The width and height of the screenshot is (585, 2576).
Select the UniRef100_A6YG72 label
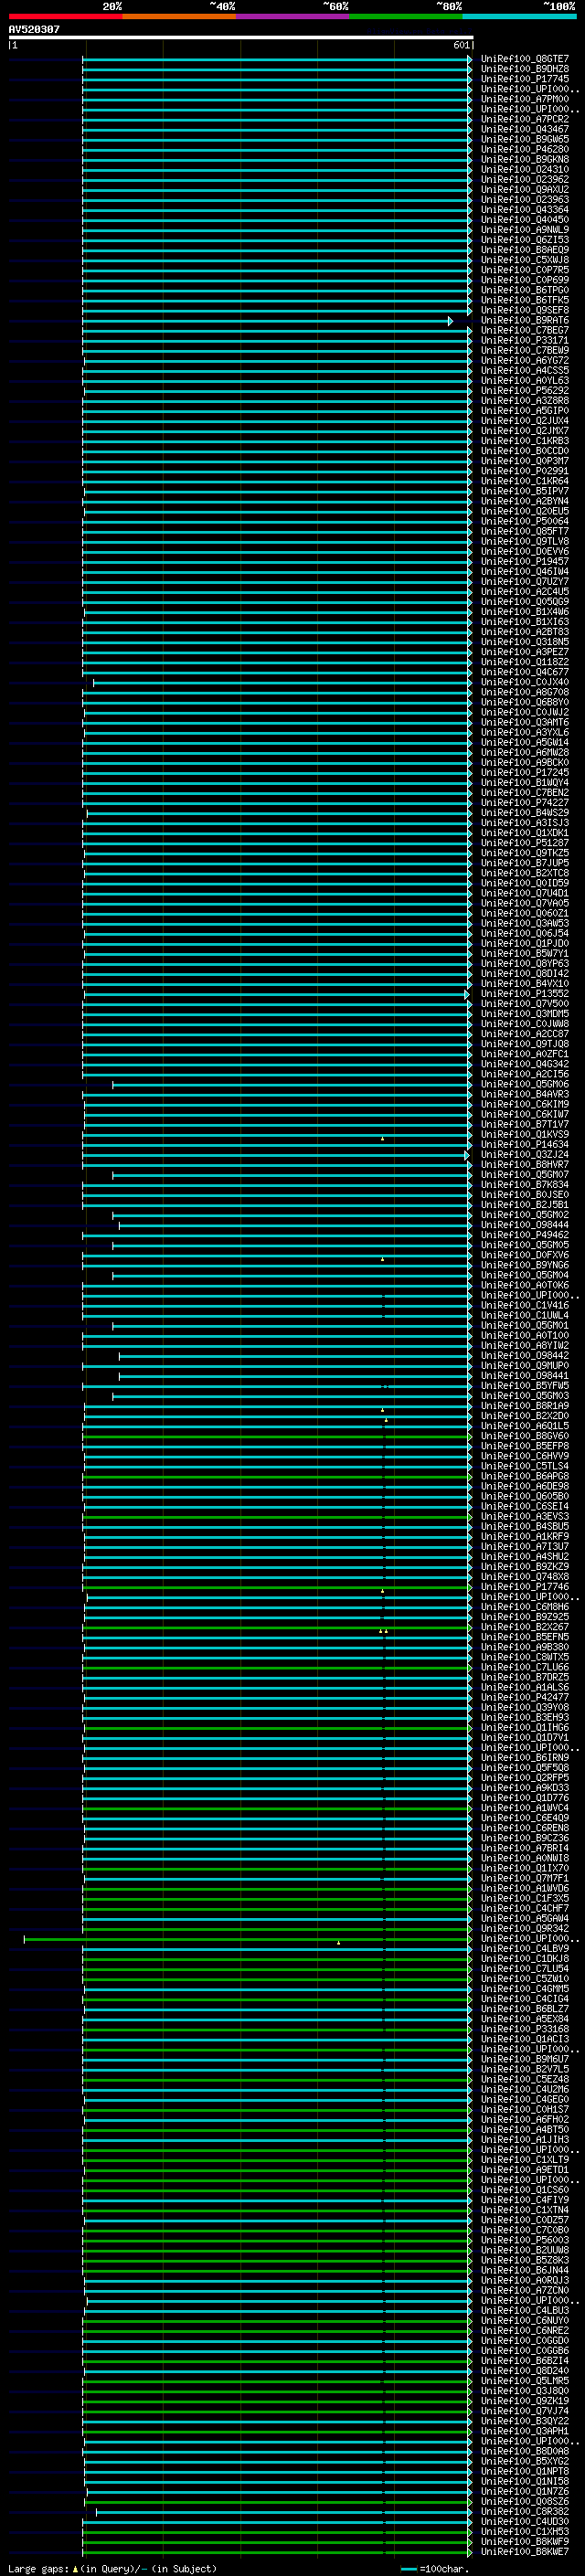(525, 360)
